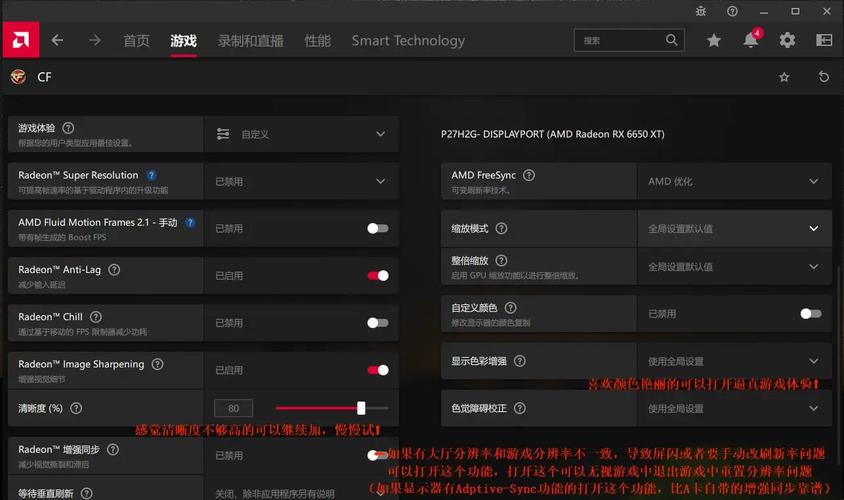Open notifications bell with badge

click(750, 39)
